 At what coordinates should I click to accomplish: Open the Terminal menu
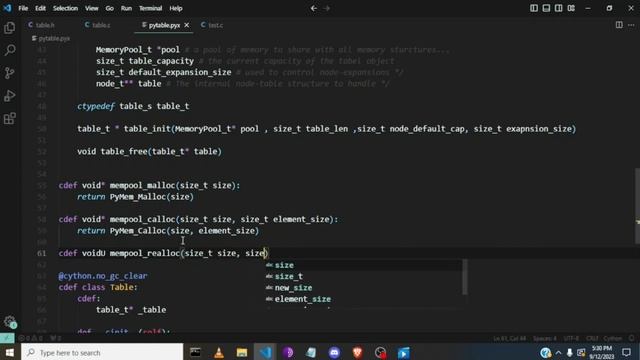(x=150, y=8)
